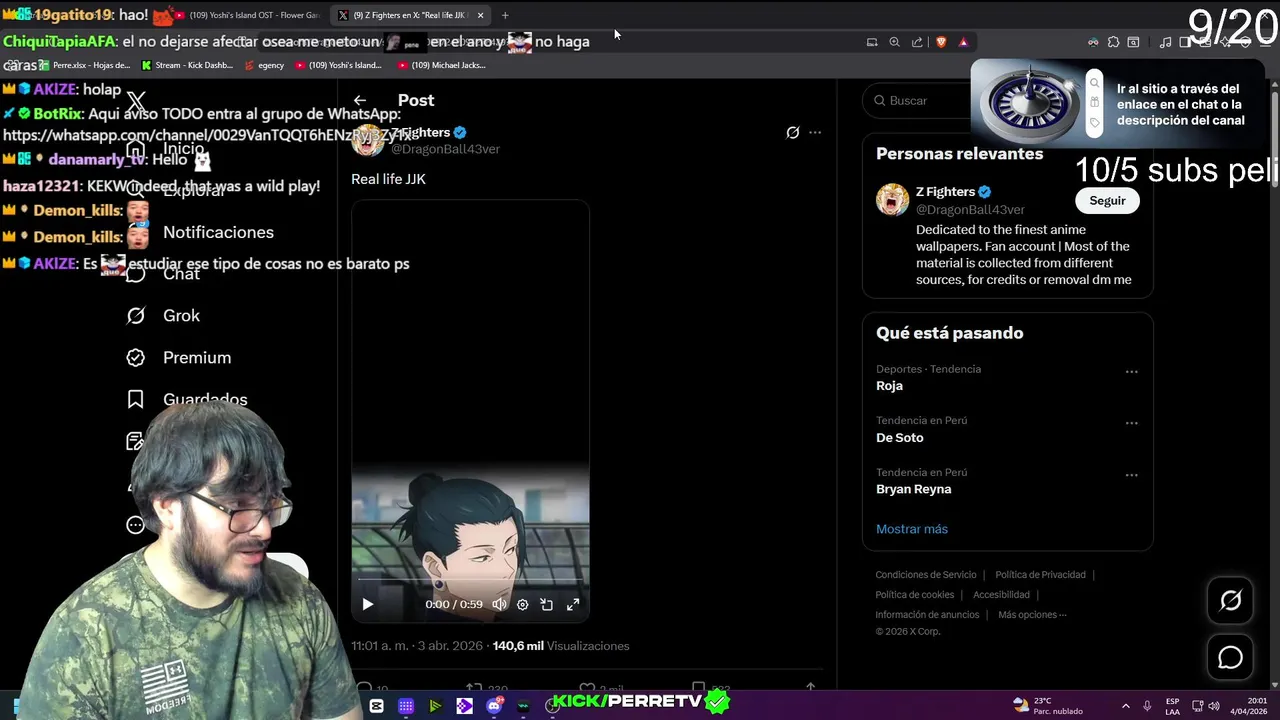
Task: Expand Más opciones in footer
Action: [x=1032, y=615]
